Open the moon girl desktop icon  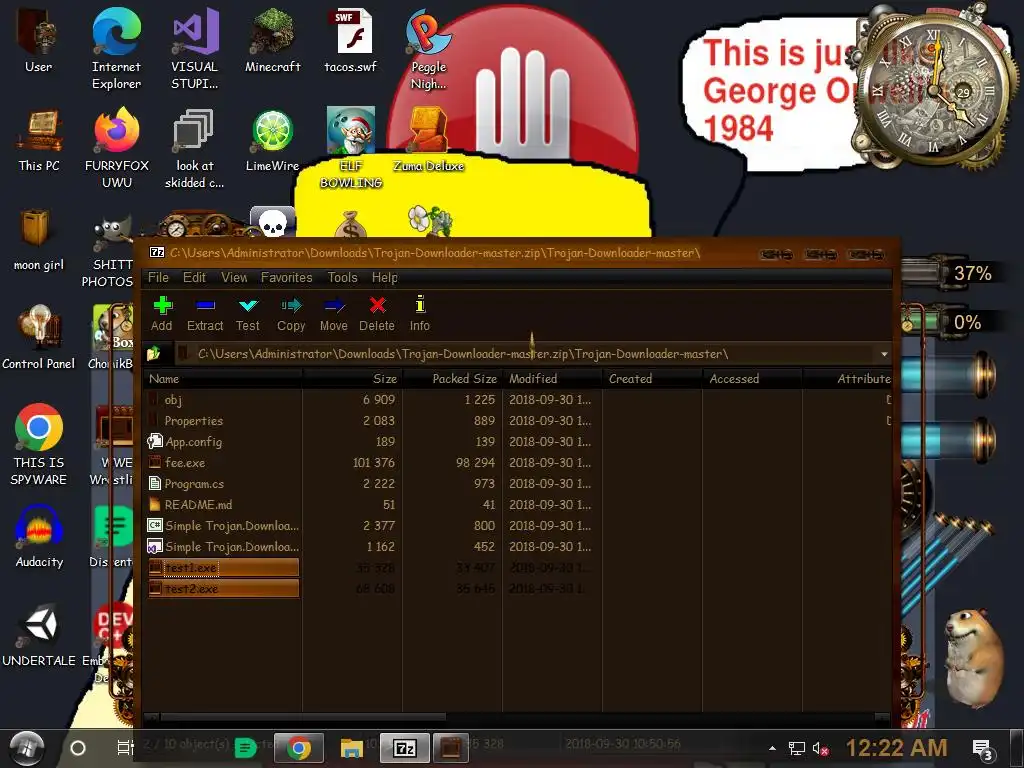(x=39, y=239)
